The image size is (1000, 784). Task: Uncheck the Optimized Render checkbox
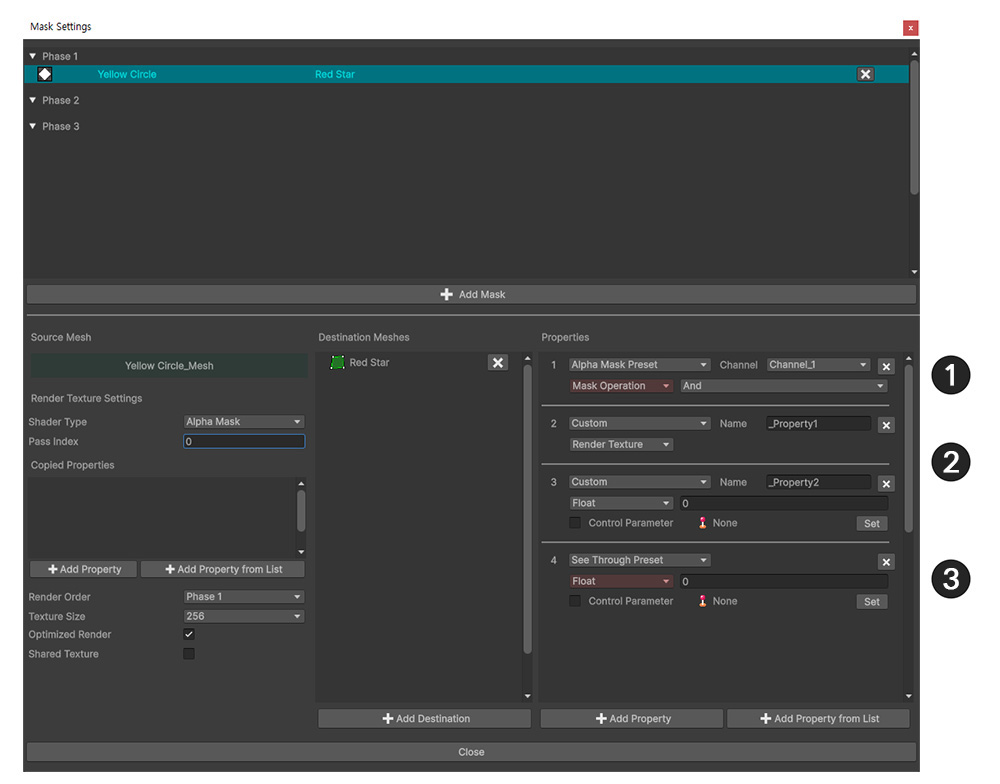coord(189,634)
